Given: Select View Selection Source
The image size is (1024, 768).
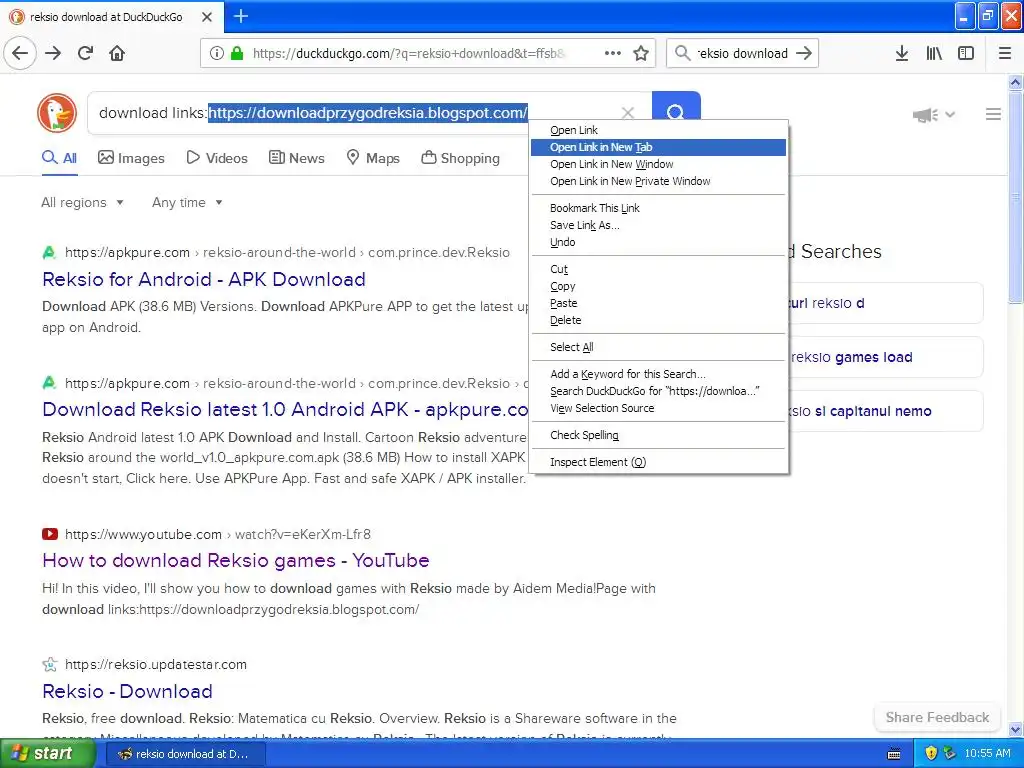Looking at the screenshot, I should [658, 408].
